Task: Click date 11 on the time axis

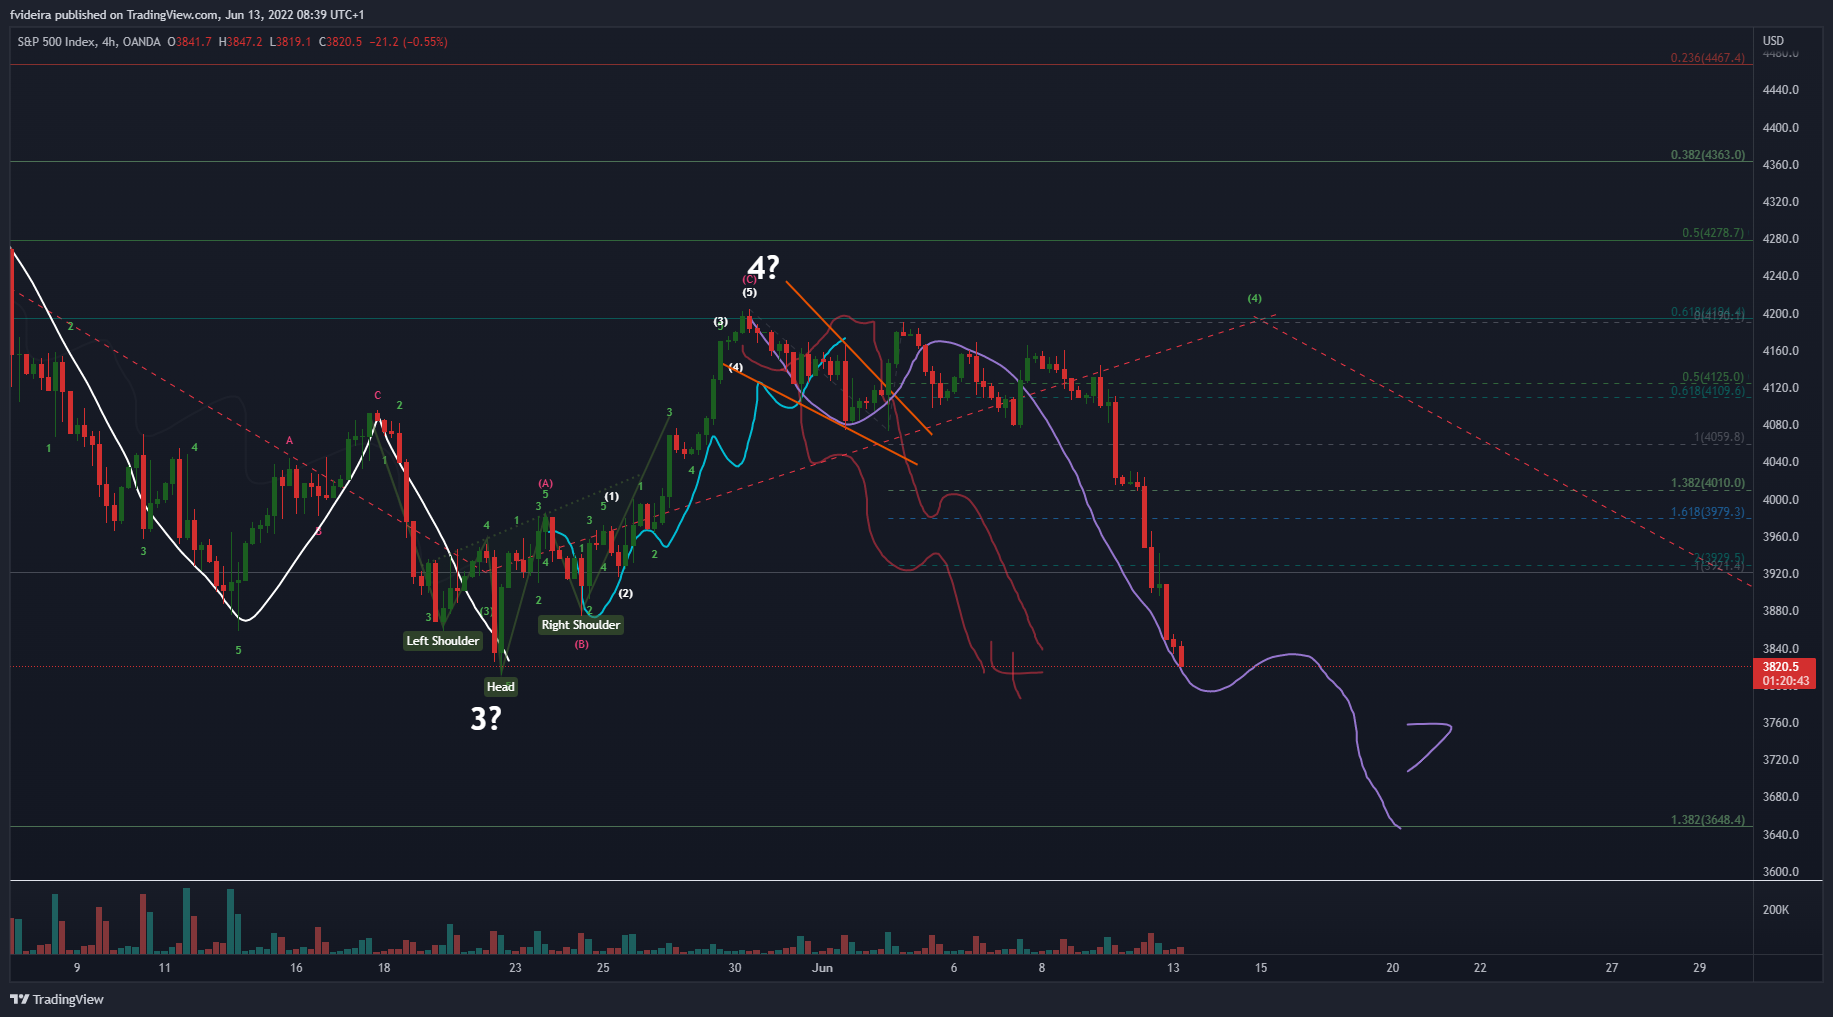Action: coord(165,968)
